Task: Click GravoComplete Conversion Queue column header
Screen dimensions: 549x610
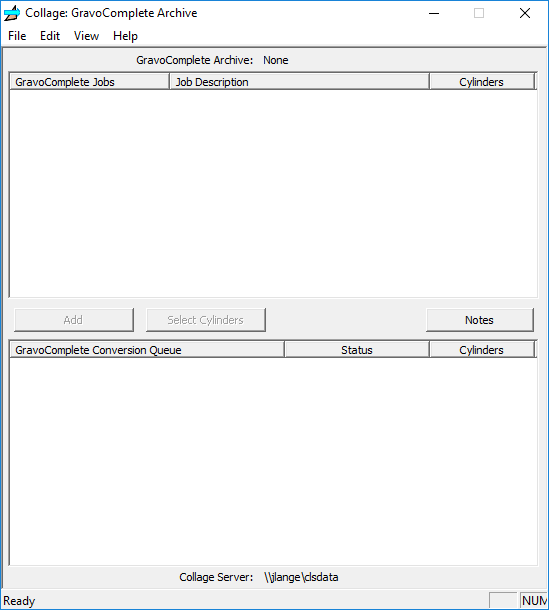Action: click(x=147, y=350)
